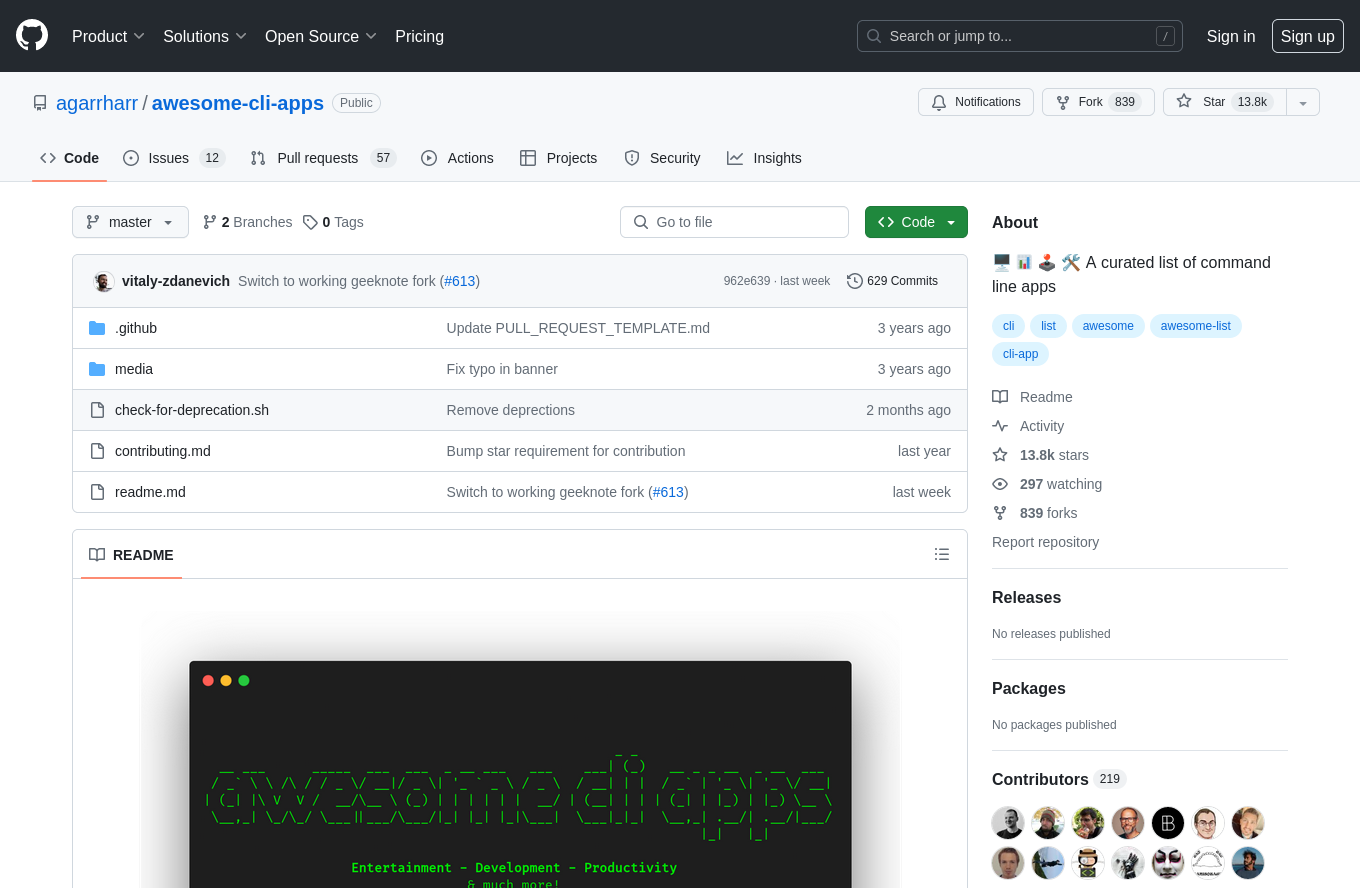Open the Releases heading link
This screenshot has height=888, width=1360.
click(1026, 598)
